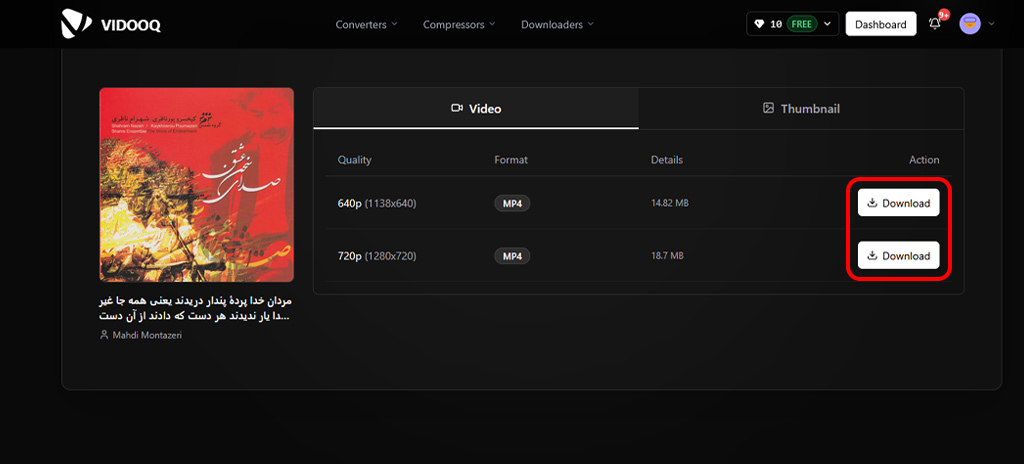Expand the Compressors menu
This screenshot has height=464, width=1024.
(x=459, y=24)
